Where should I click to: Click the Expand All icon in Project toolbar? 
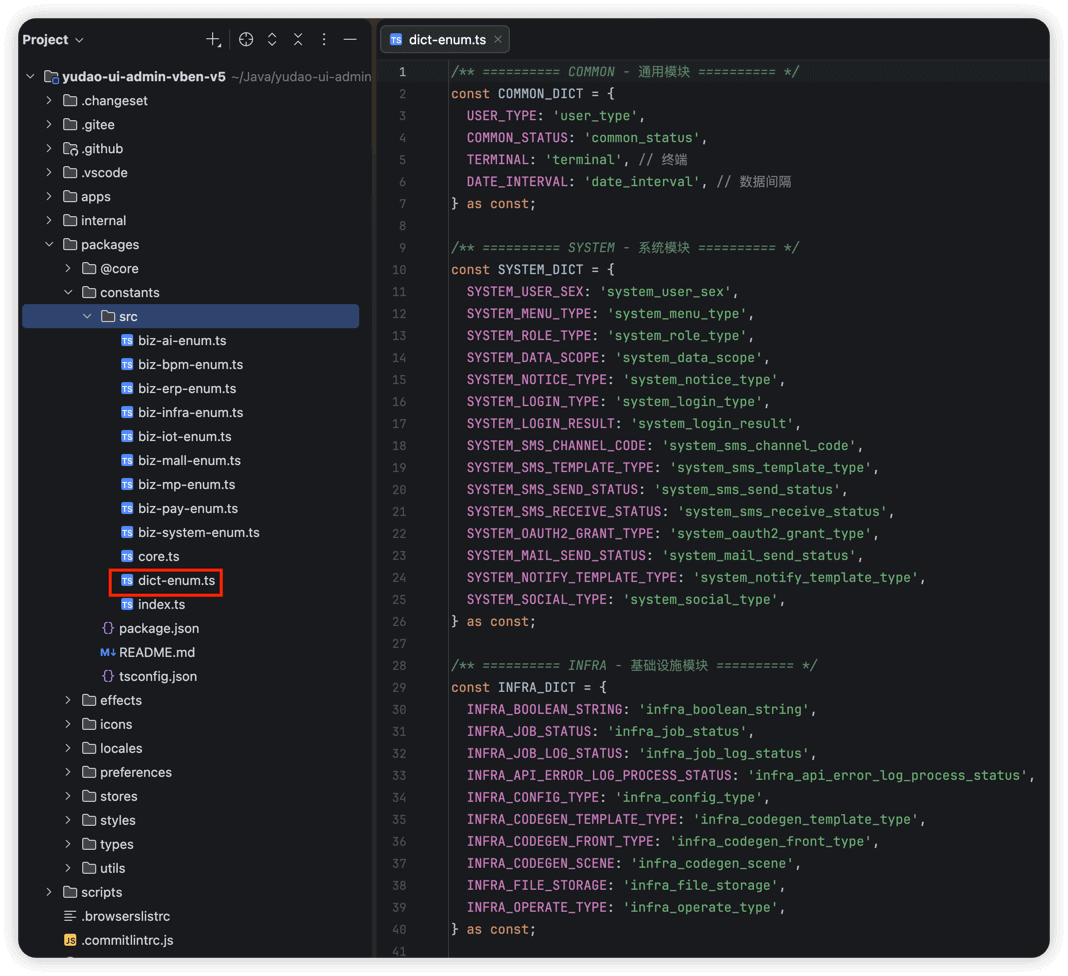coord(272,40)
